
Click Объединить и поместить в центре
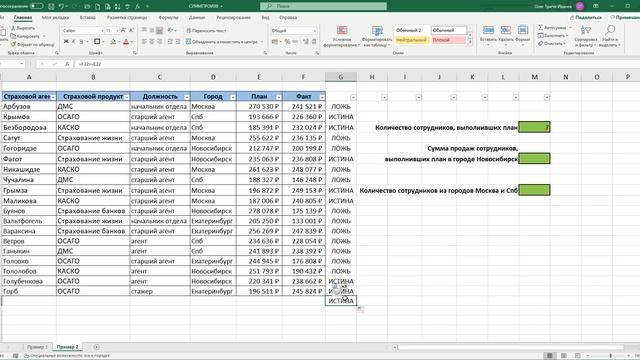tap(224, 42)
